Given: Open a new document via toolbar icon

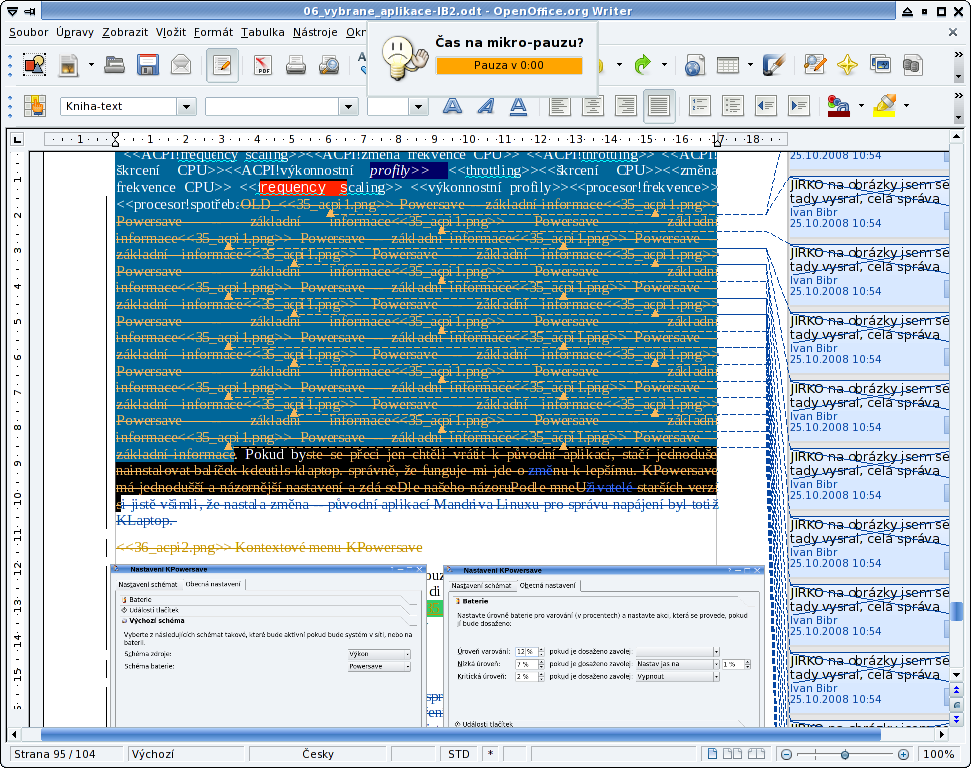Looking at the screenshot, I should (x=68, y=65).
